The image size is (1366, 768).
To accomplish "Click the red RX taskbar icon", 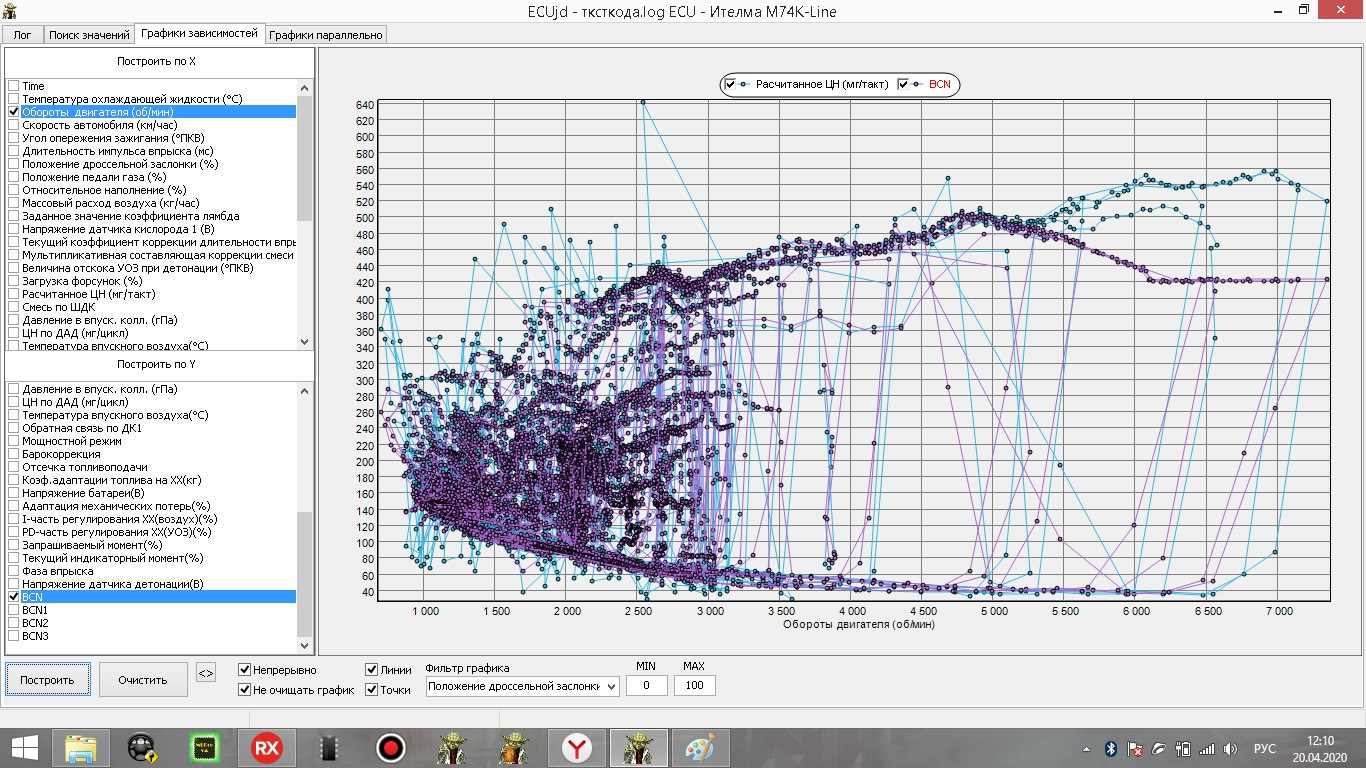I will [267, 747].
